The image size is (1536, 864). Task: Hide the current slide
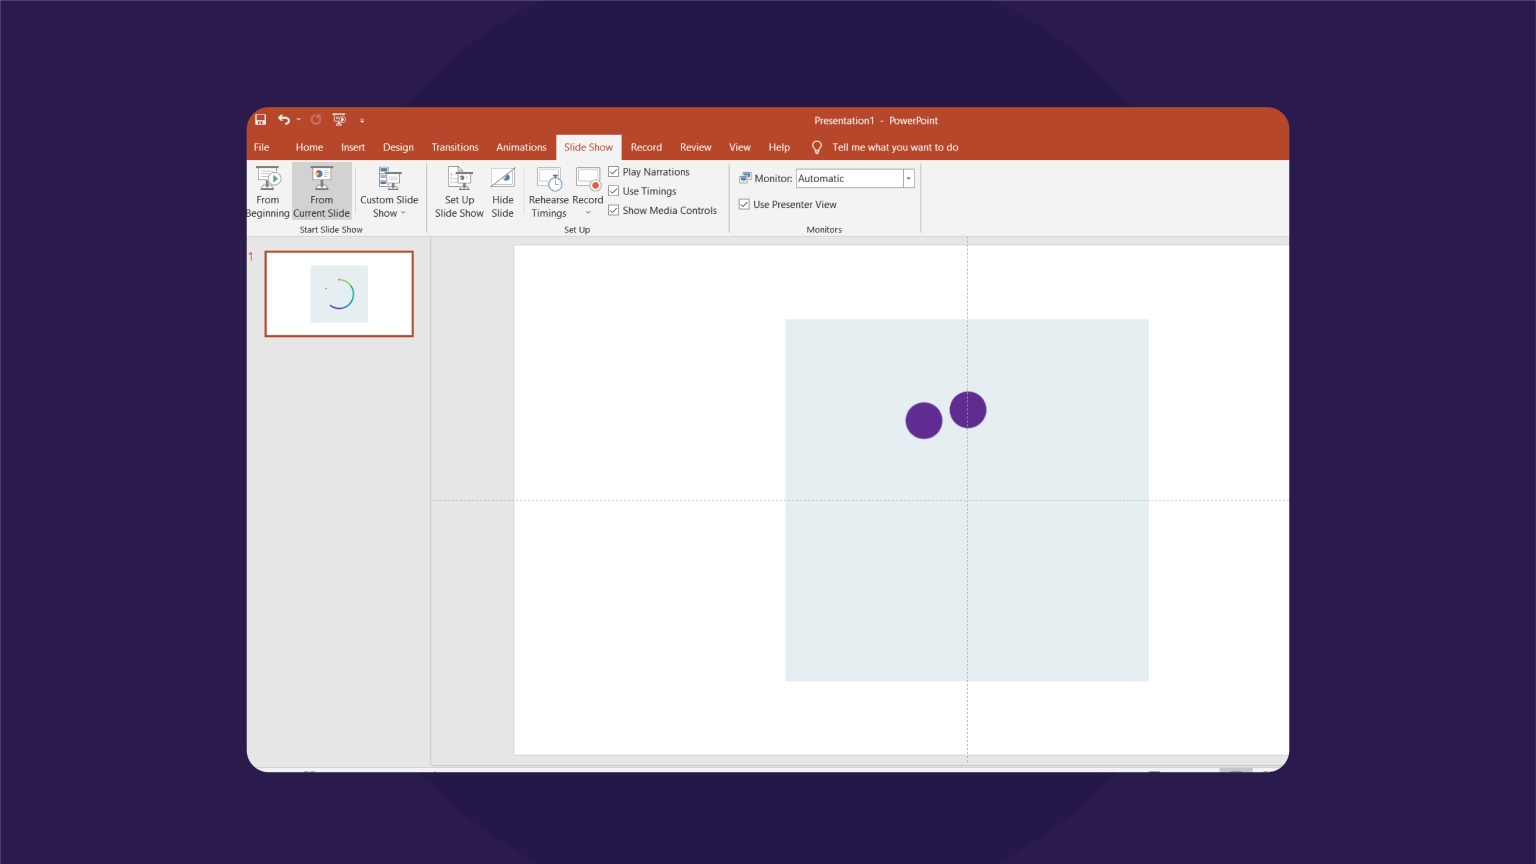[x=502, y=190]
